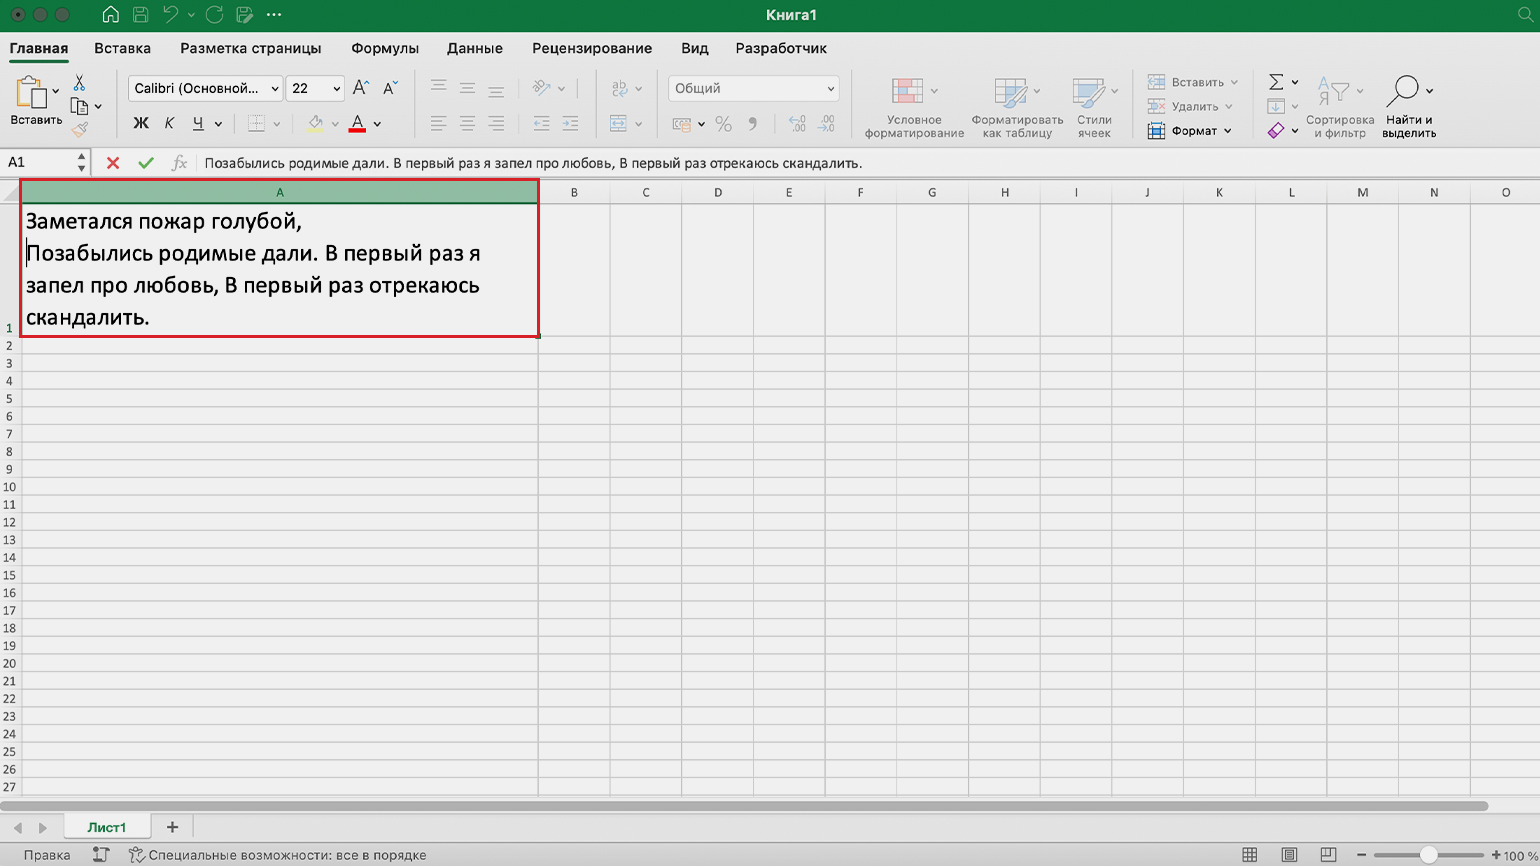Screen dimensions: 1540x866
Task: Click the Increase Font Size icon
Action: [x=361, y=88]
